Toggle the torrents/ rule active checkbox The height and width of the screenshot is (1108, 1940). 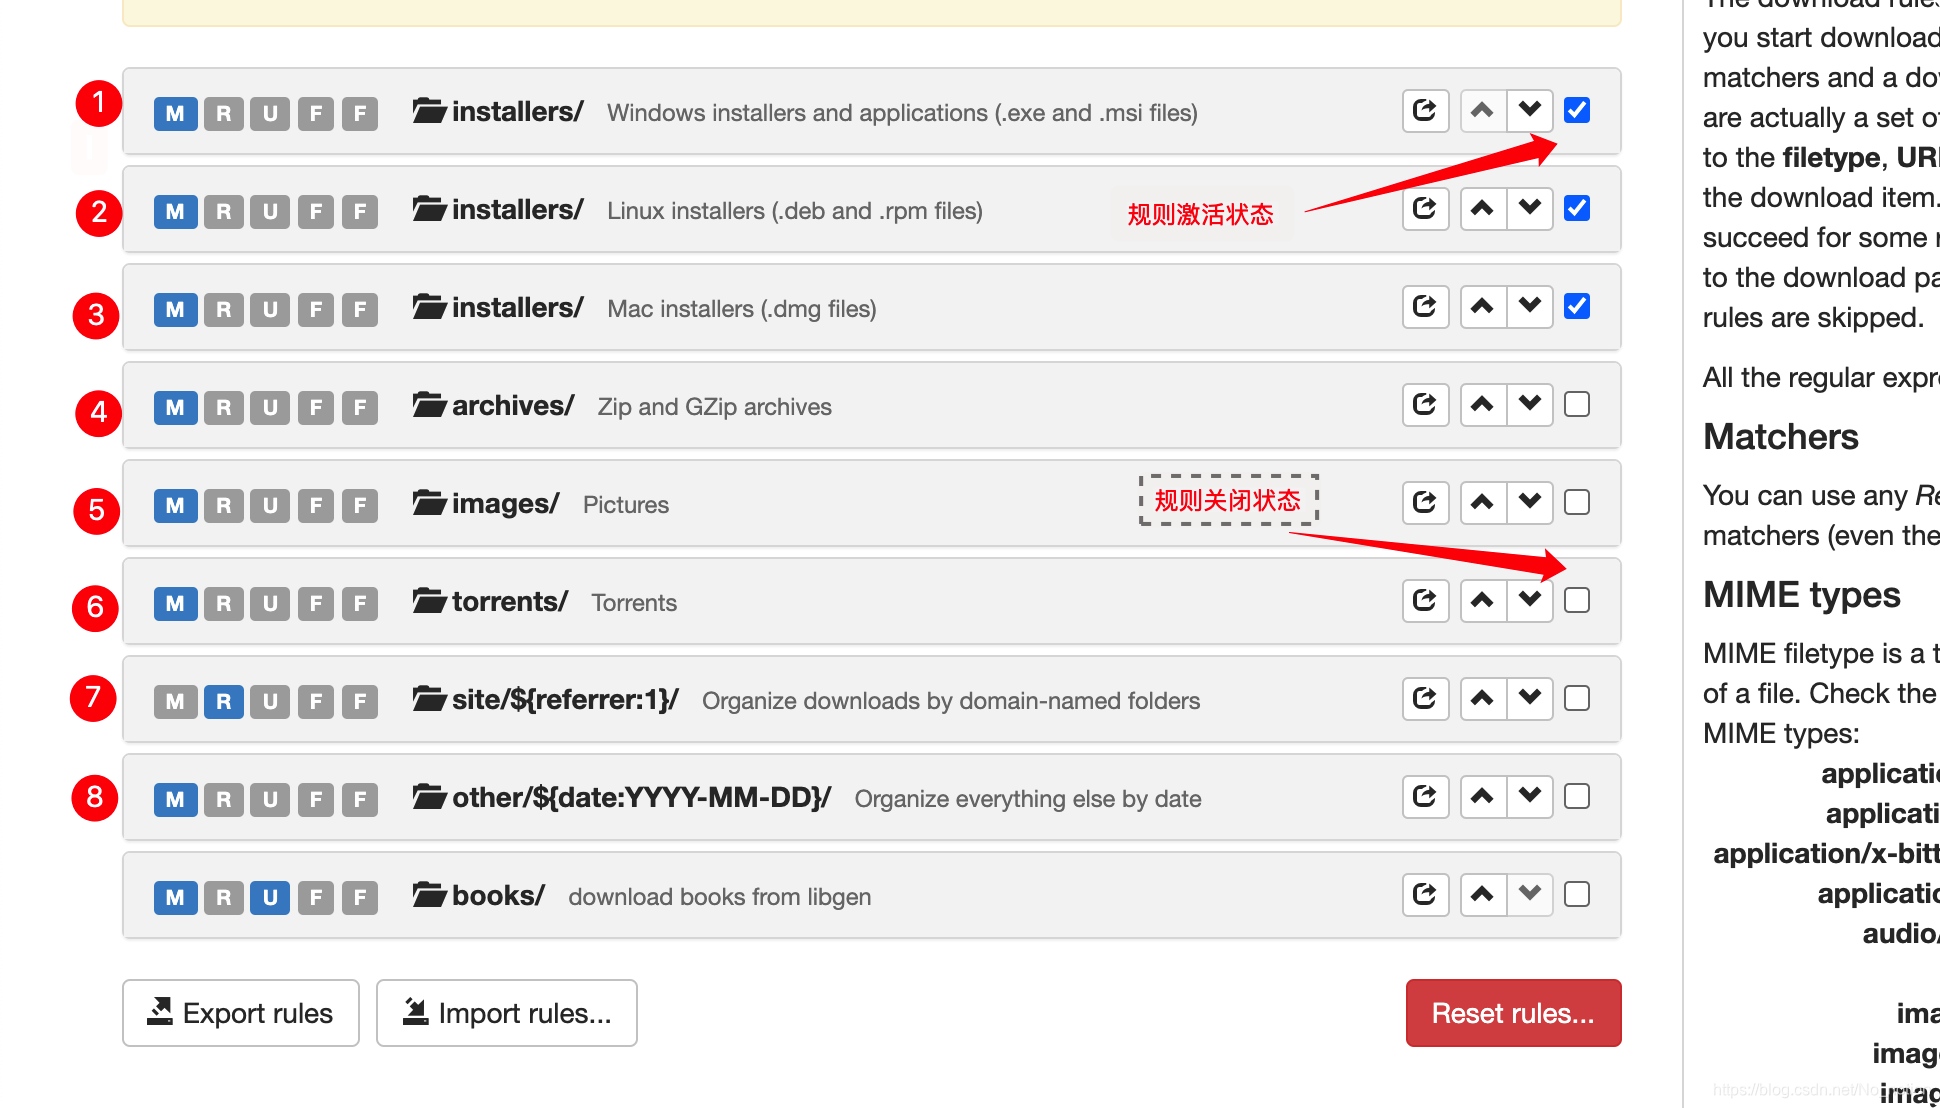point(1576,602)
